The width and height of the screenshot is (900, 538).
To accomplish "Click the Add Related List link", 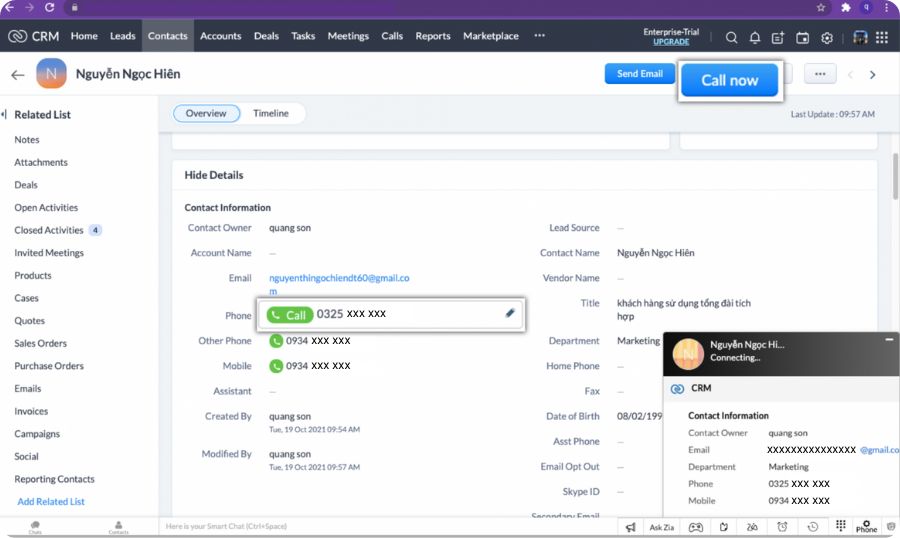I will pos(51,502).
